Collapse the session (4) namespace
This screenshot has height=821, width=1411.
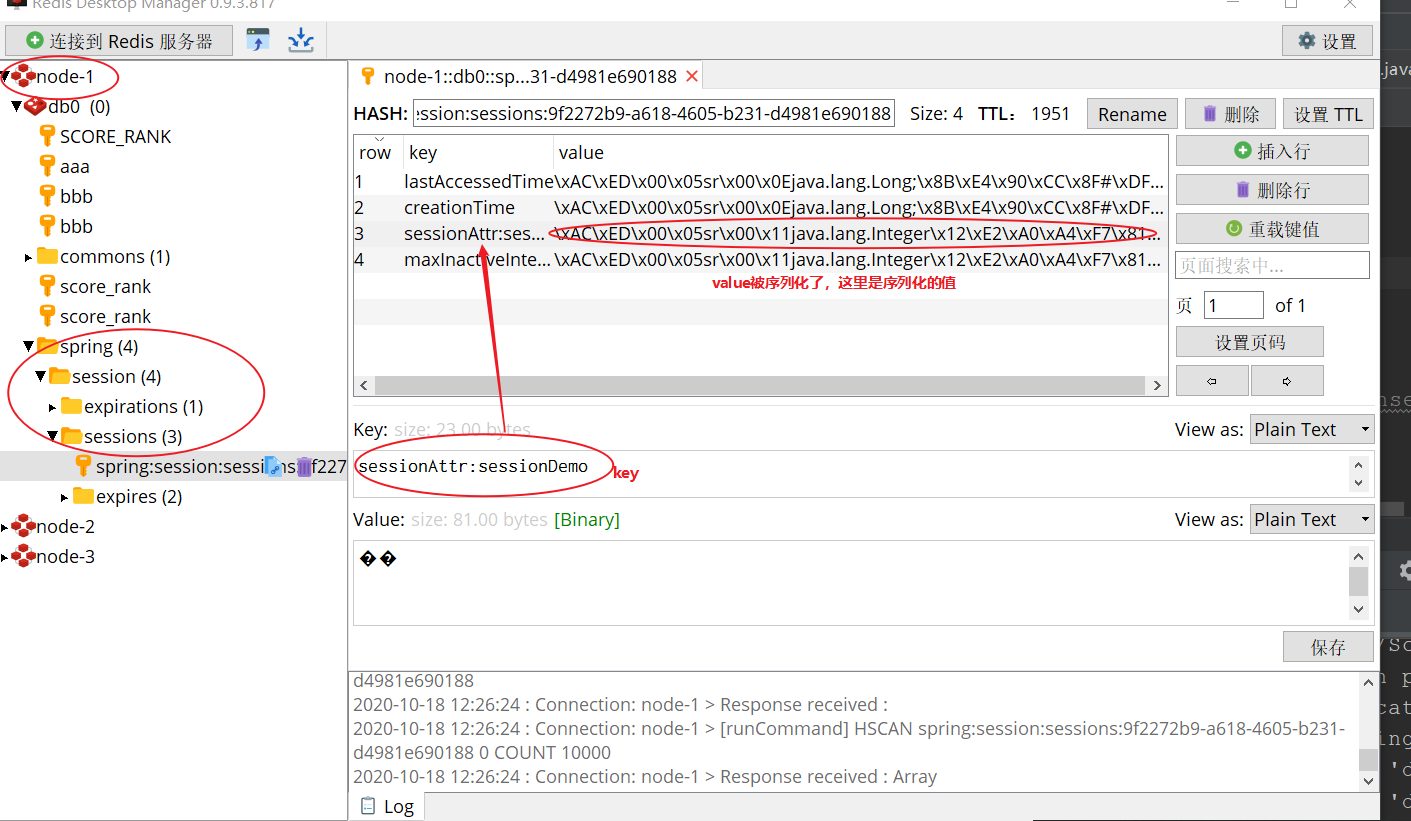(41, 377)
